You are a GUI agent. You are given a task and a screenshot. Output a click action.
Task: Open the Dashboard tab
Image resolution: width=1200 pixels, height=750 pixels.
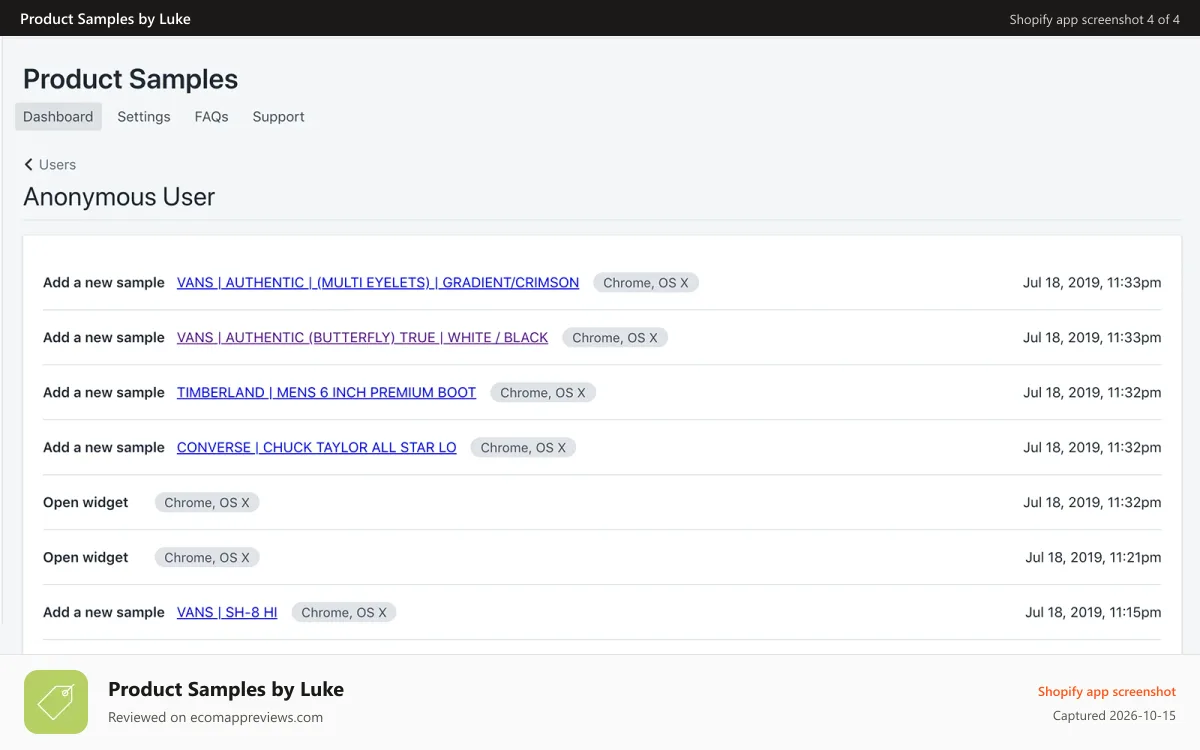pos(58,116)
